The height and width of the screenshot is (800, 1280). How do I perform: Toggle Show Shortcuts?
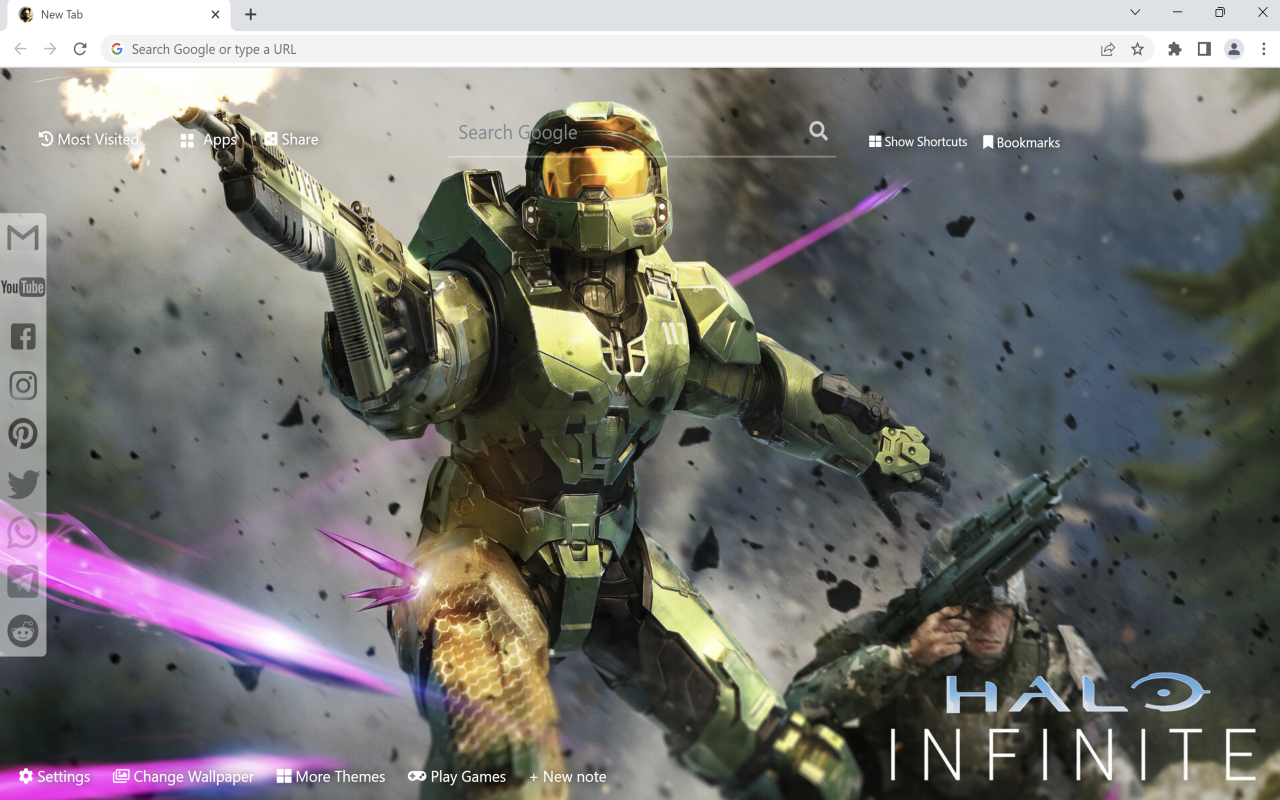click(918, 142)
